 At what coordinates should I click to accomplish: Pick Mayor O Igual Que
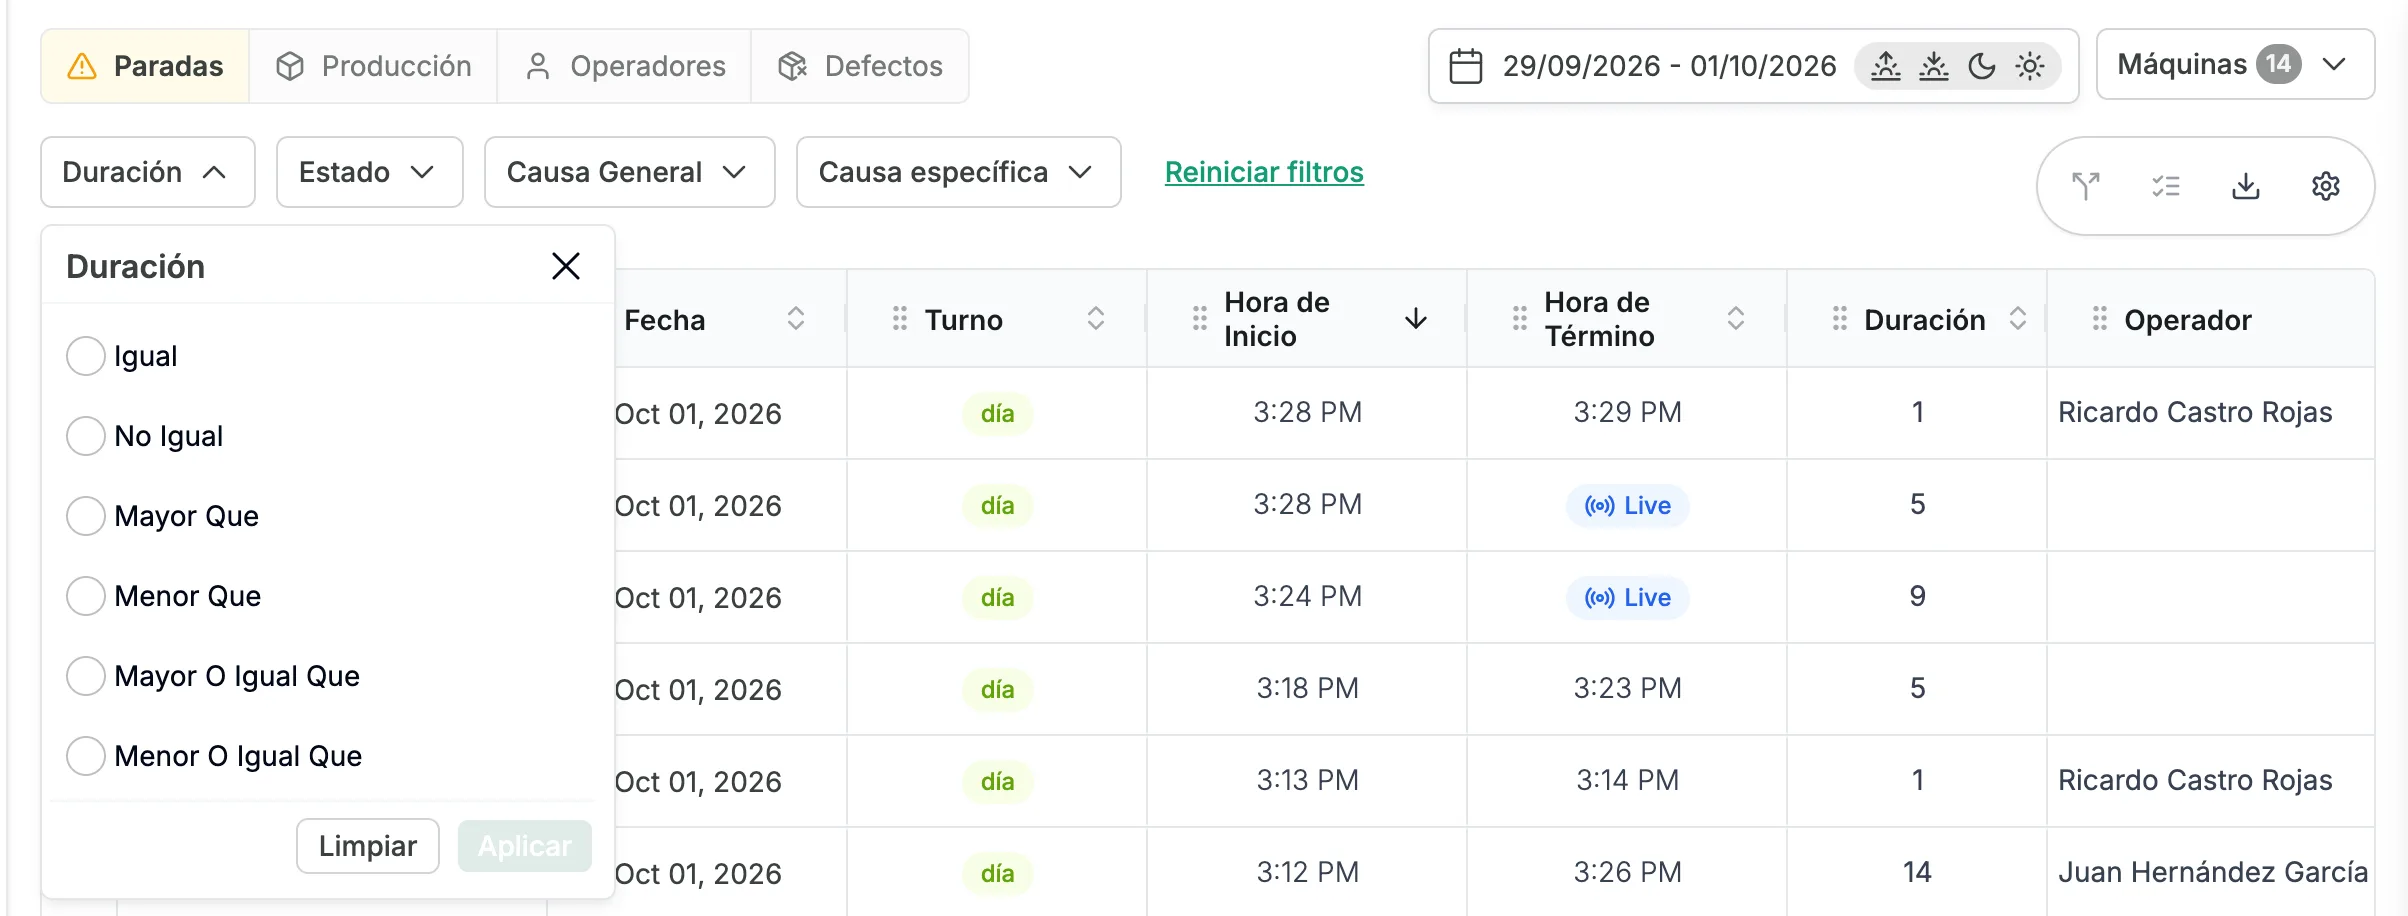pos(86,676)
